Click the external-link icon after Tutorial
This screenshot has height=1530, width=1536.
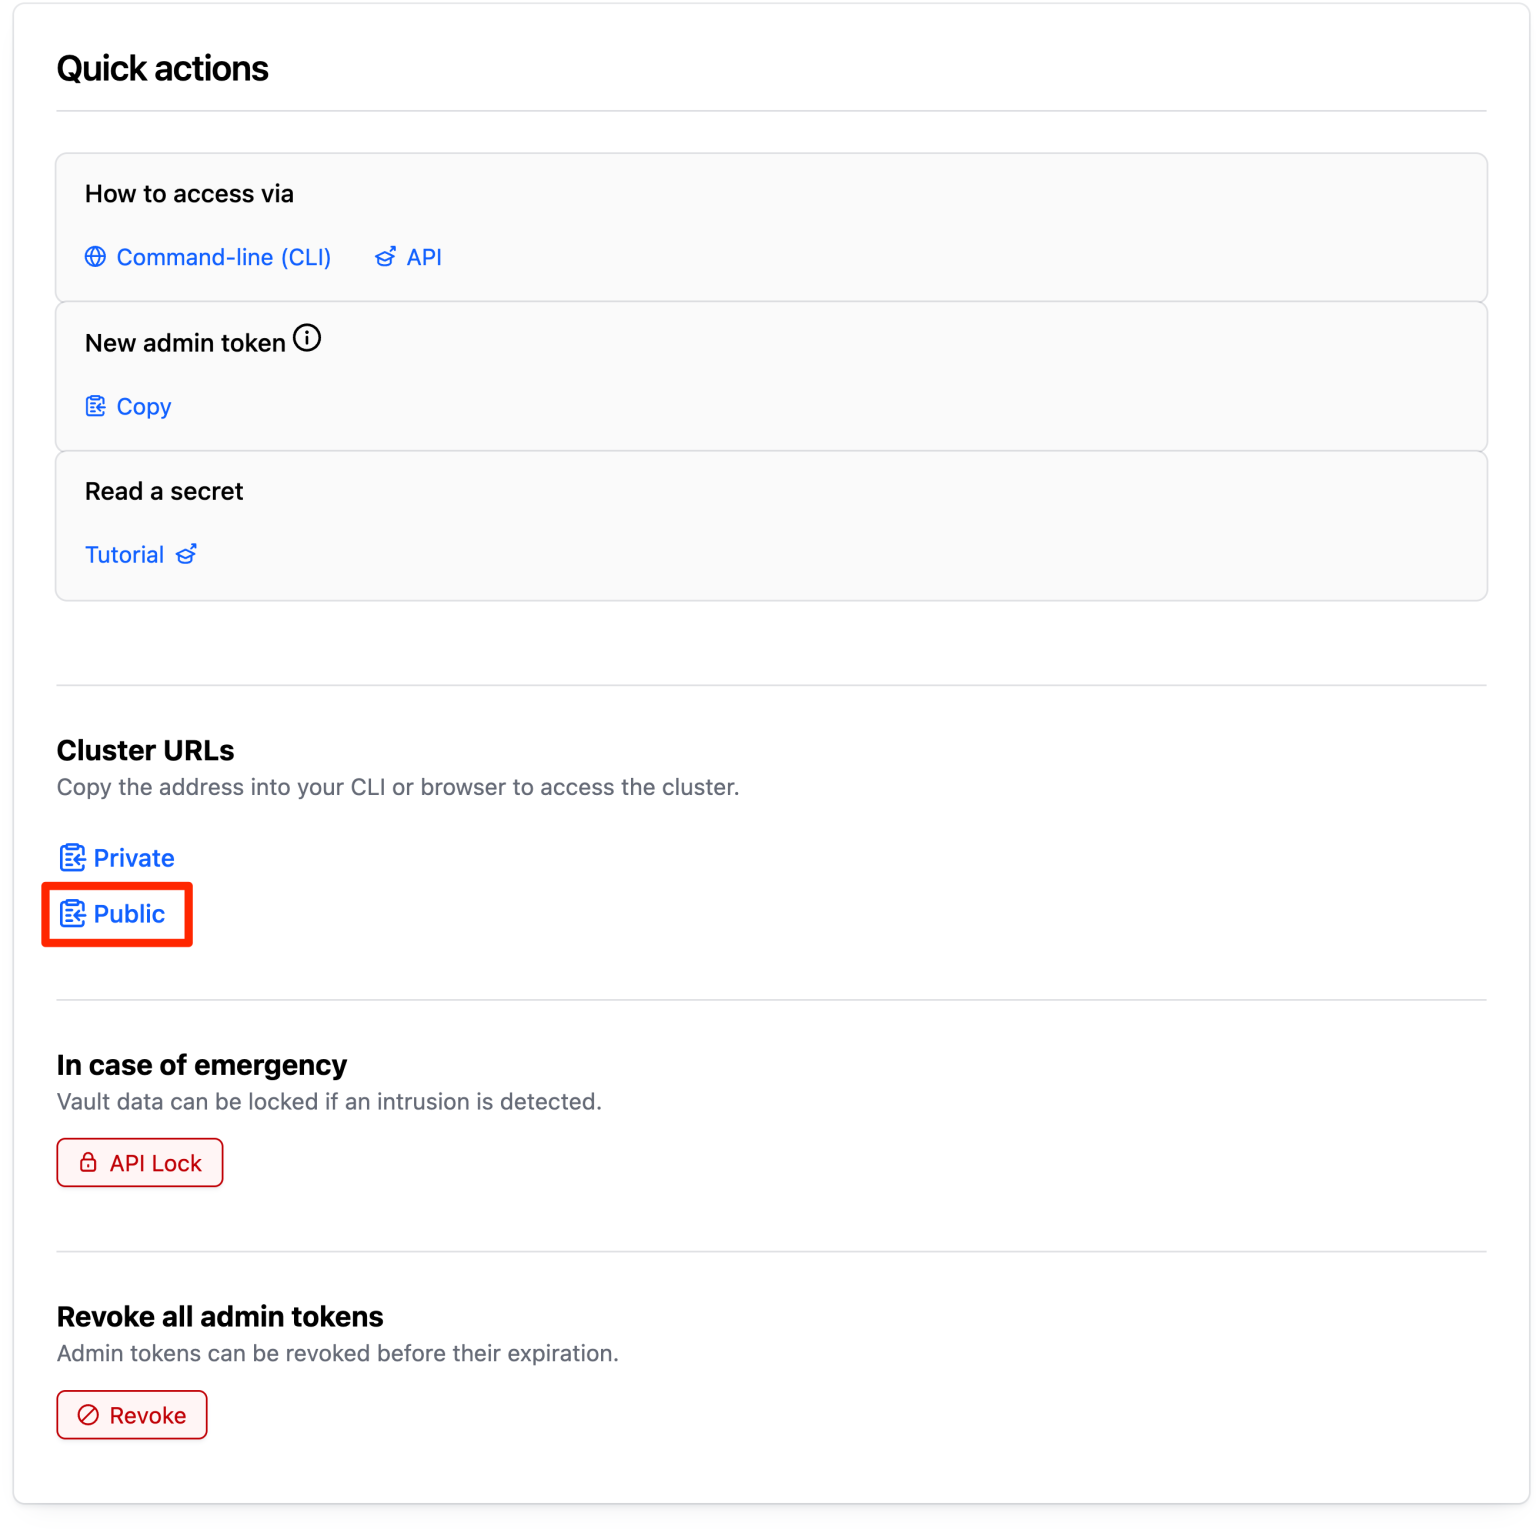pos(185,554)
